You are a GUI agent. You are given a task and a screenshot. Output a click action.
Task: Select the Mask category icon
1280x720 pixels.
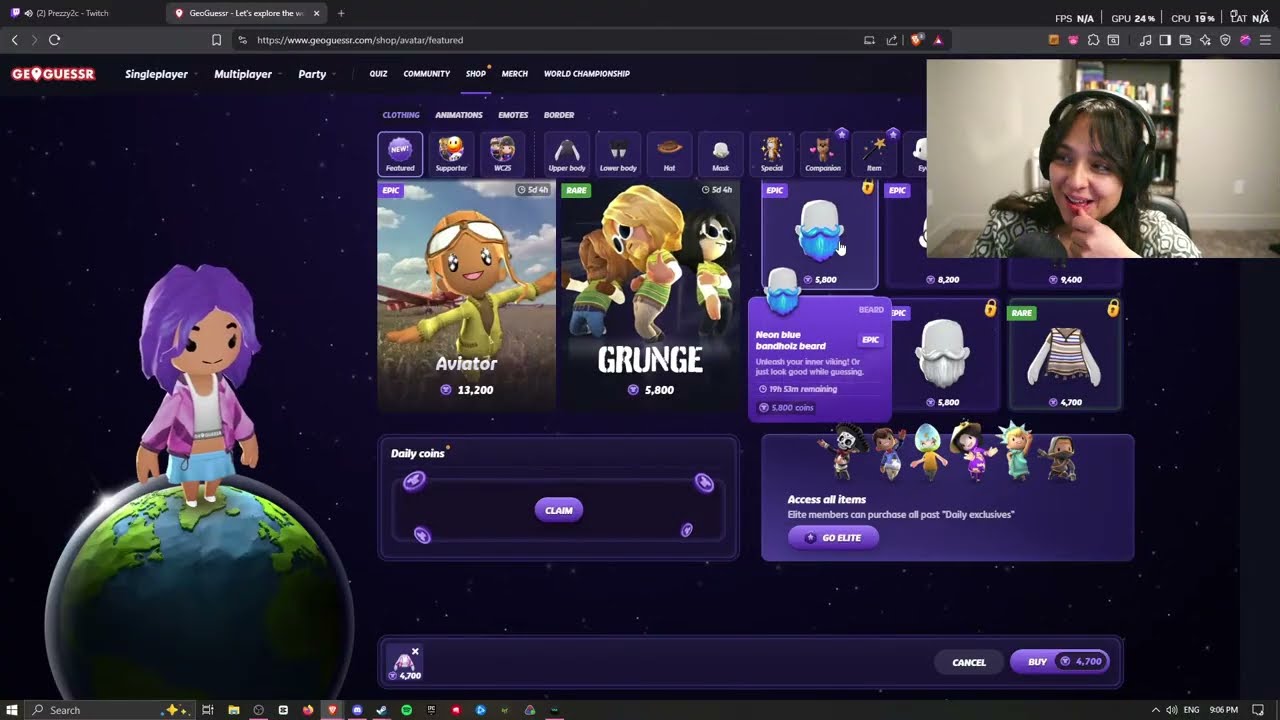[720, 154]
